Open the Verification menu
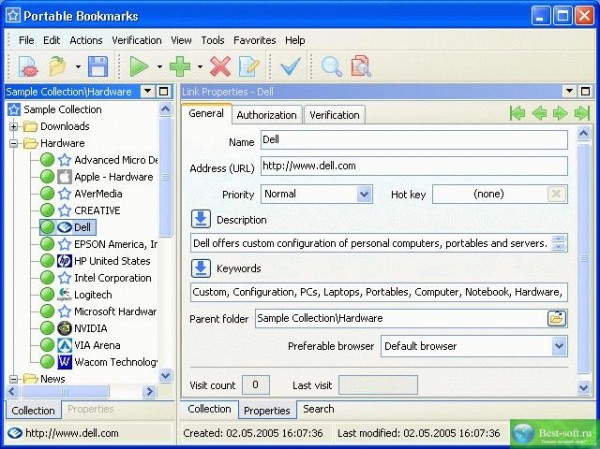 pyautogui.click(x=137, y=40)
